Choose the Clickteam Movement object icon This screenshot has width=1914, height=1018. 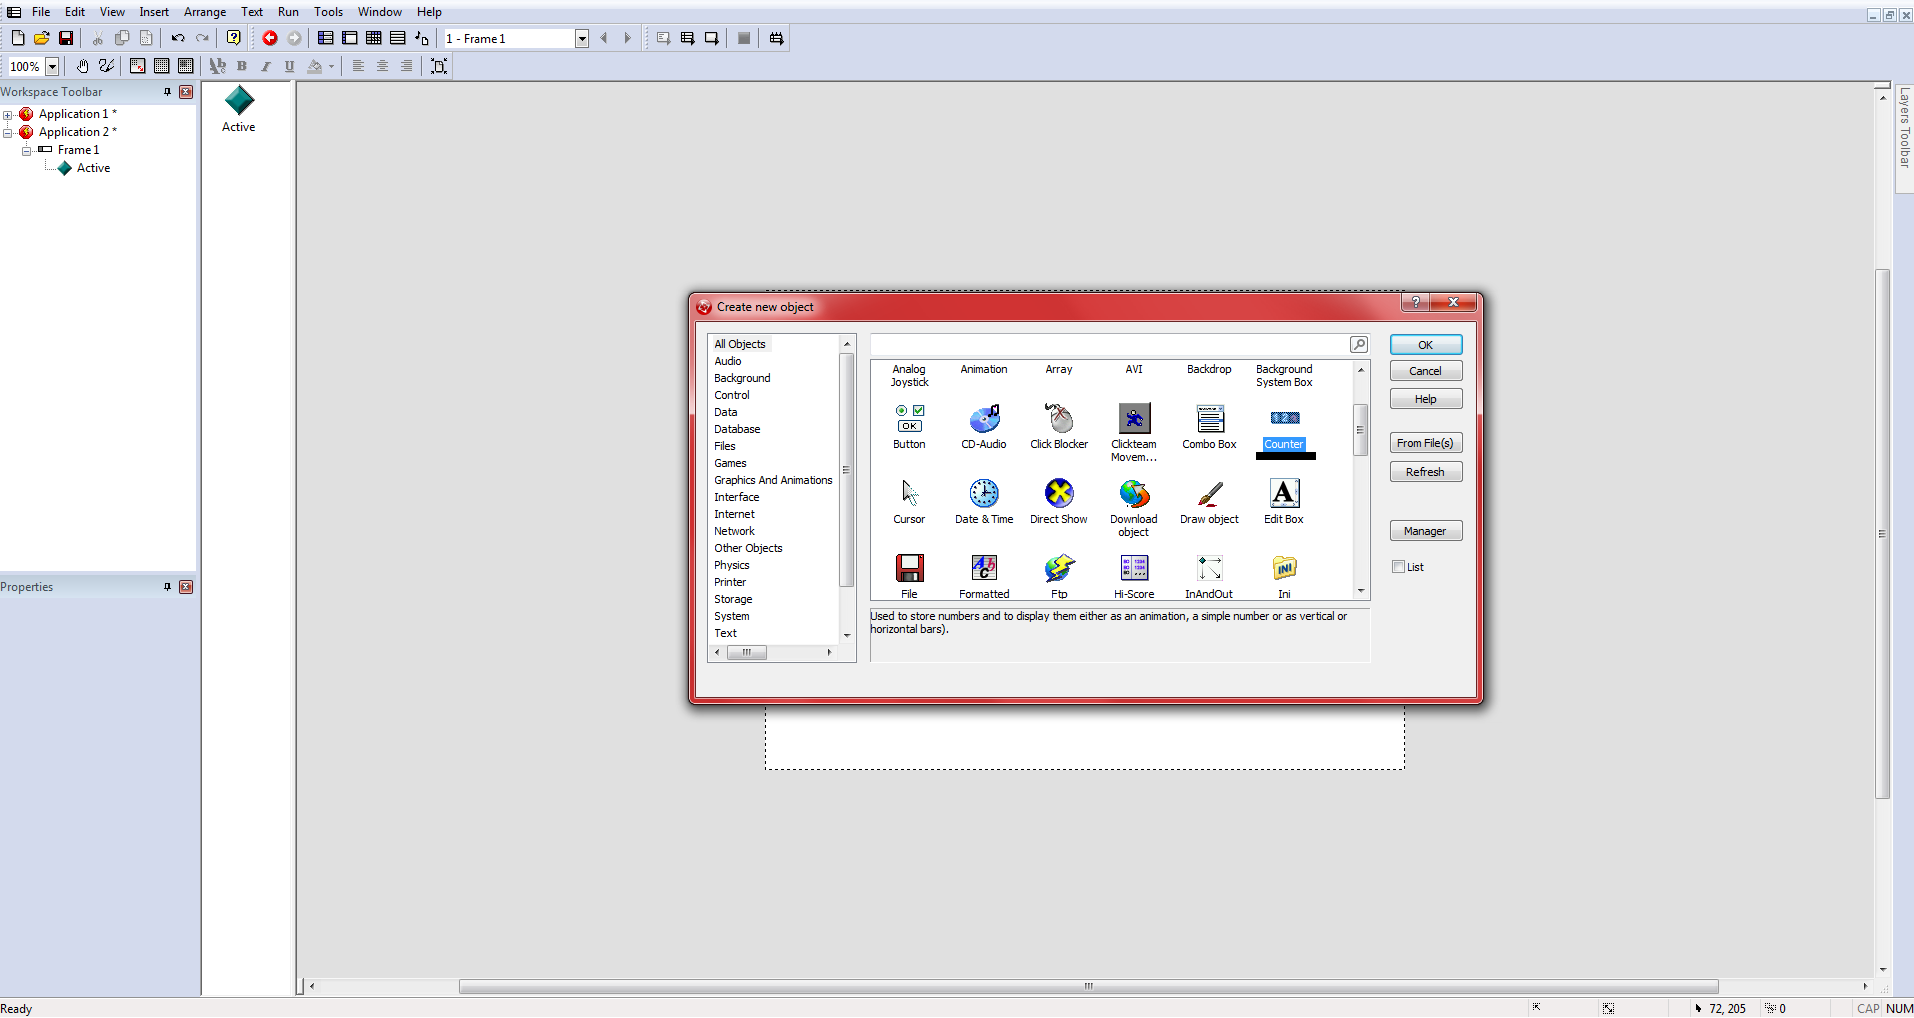pos(1134,418)
